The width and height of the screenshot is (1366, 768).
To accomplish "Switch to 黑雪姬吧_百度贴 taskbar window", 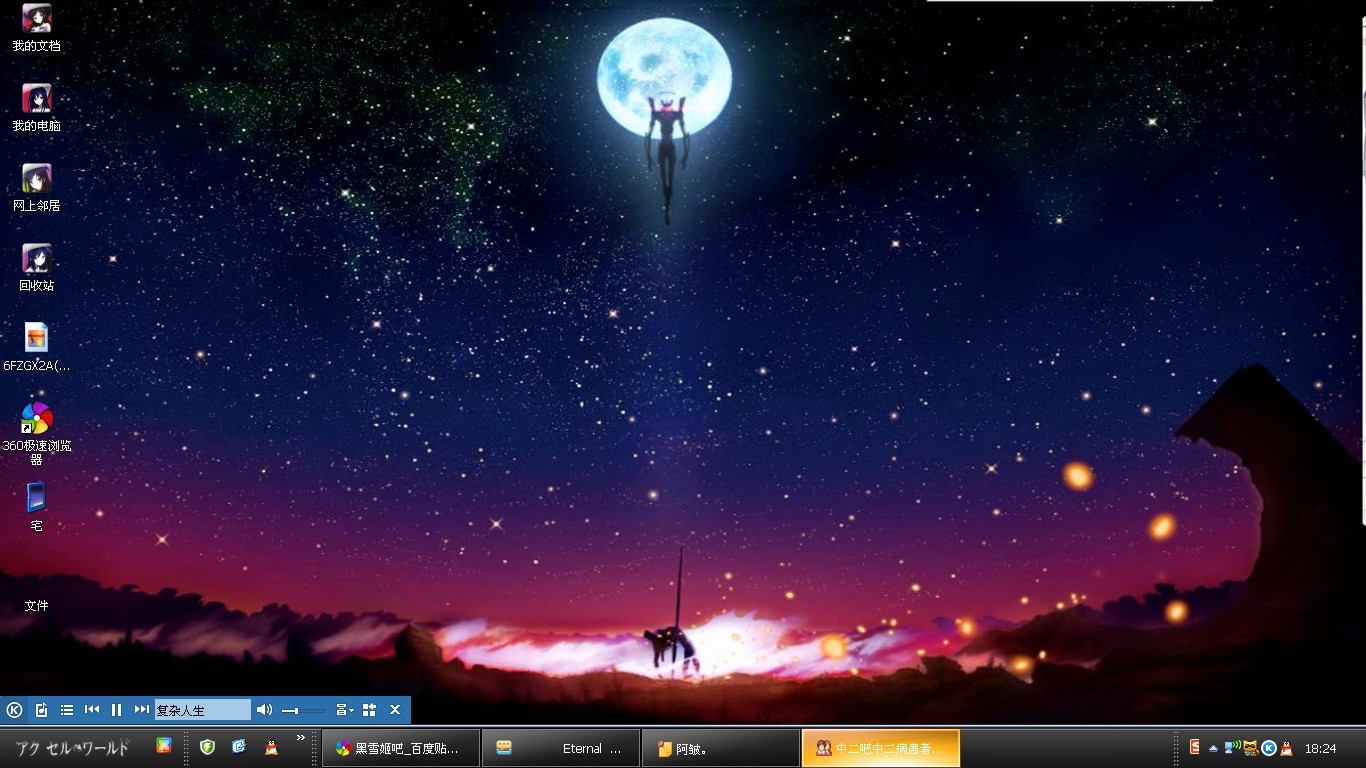I will [x=400, y=748].
